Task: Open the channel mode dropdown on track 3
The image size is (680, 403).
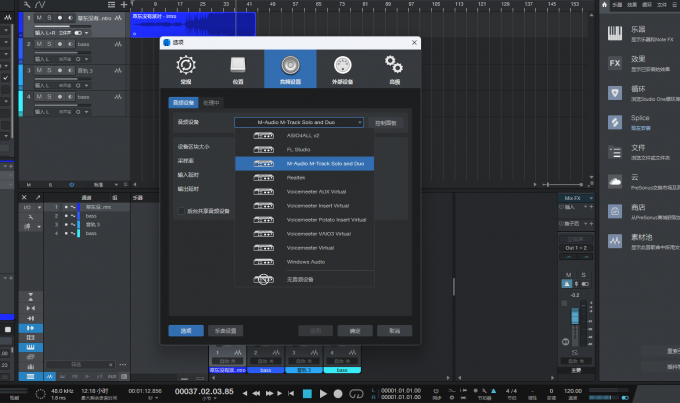Action: [87, 85]
